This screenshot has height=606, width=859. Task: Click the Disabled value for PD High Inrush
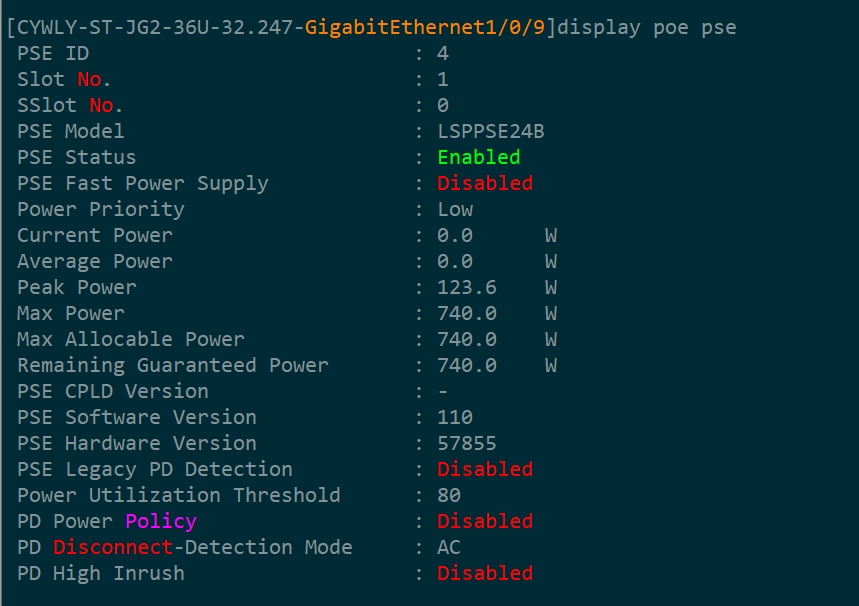click(485, 573)
